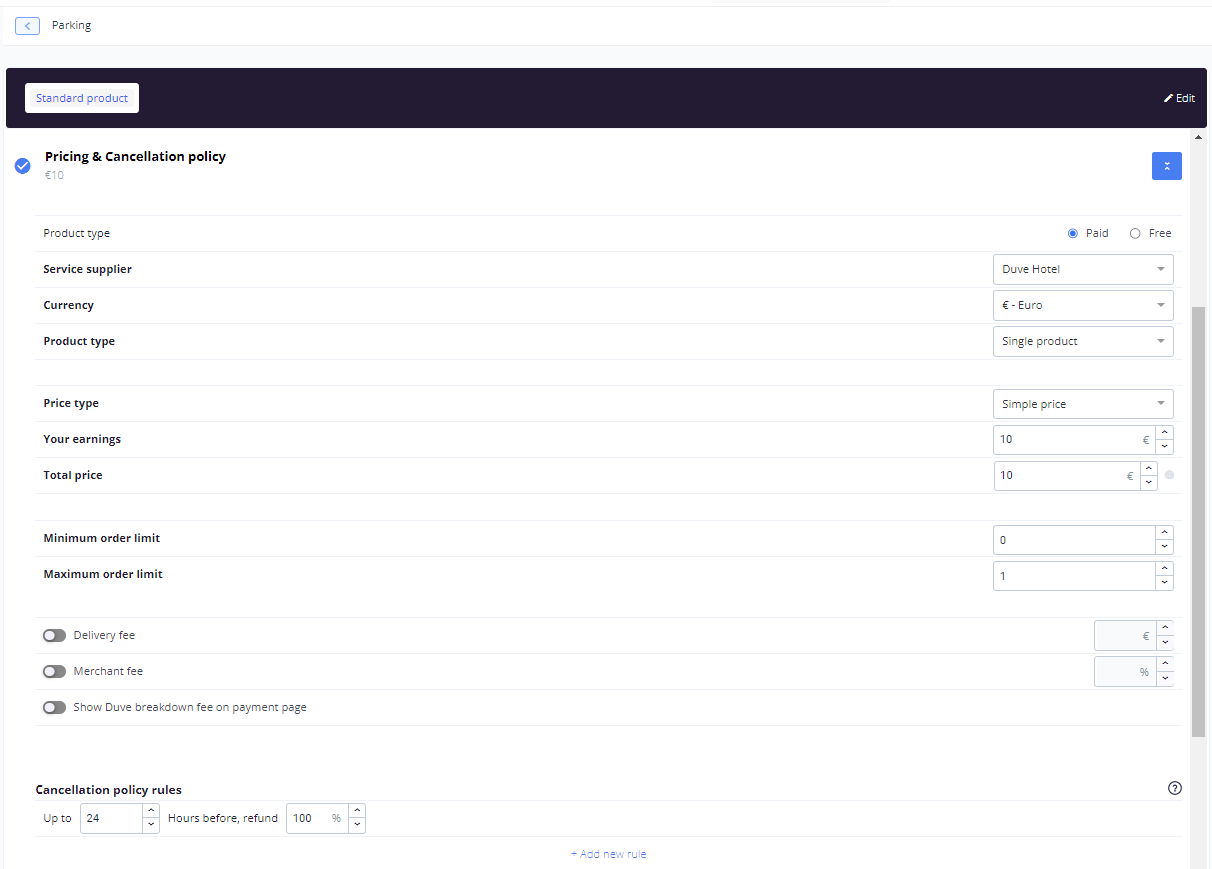1212x869 pixels.
Task: Select the Paid radio button
Action: 1073,233
